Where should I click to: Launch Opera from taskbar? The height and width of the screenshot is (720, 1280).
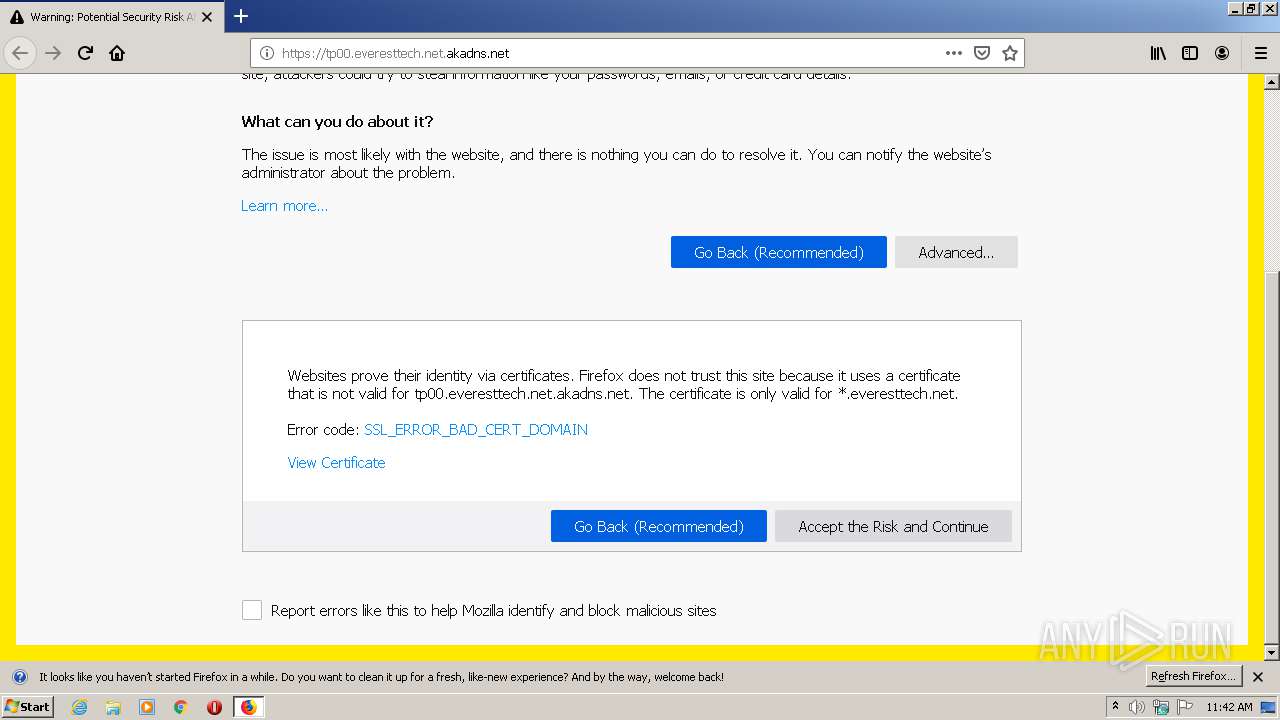click(214, 707)
